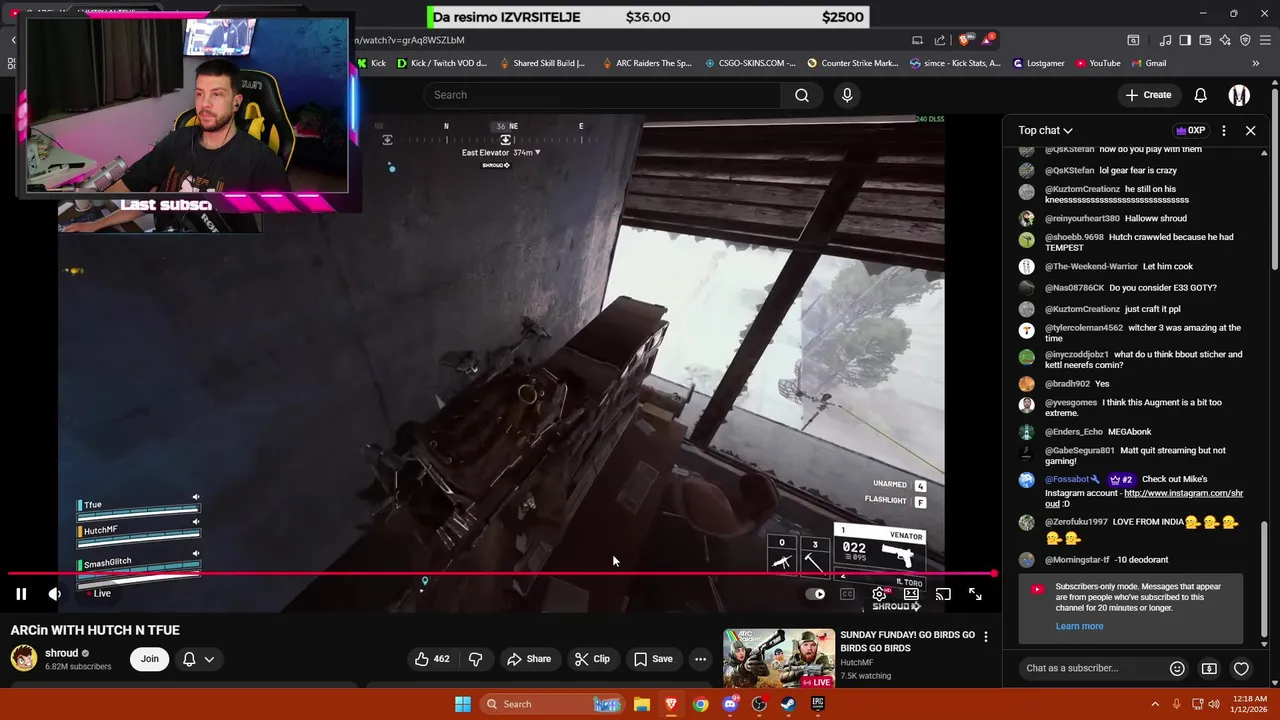Expand the Top chat dropdown
The image size is (1280, 720).
1045,130
